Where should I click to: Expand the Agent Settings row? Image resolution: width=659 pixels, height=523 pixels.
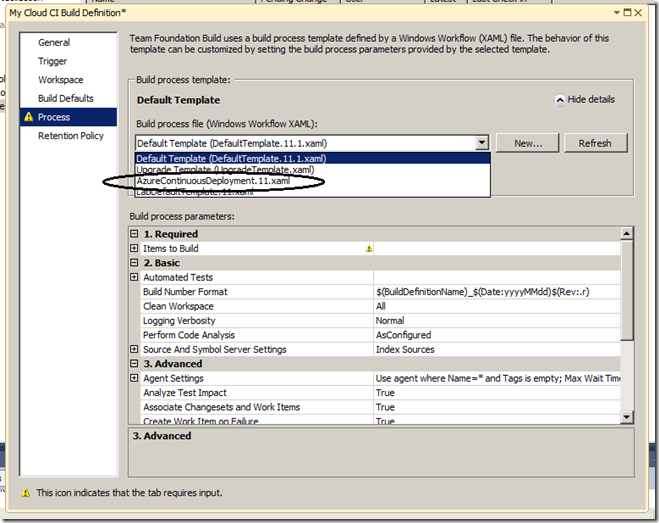[x=135, y=378]
